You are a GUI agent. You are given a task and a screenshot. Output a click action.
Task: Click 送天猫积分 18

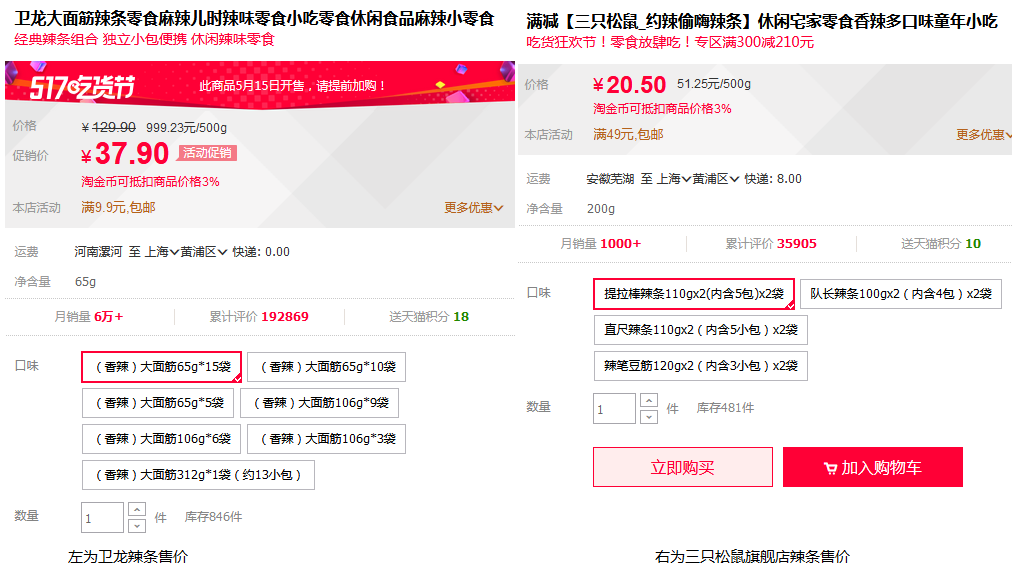coord(429,317)
